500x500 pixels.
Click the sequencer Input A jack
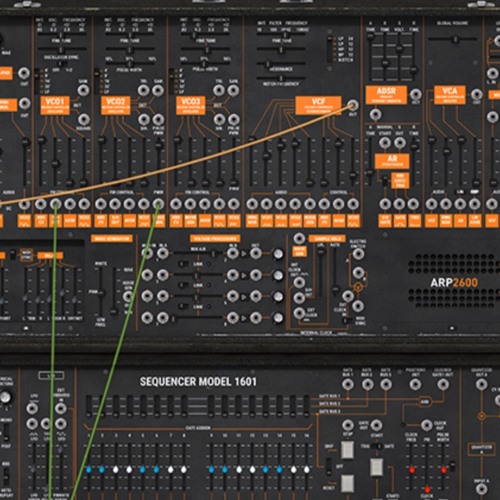(482, 489)
